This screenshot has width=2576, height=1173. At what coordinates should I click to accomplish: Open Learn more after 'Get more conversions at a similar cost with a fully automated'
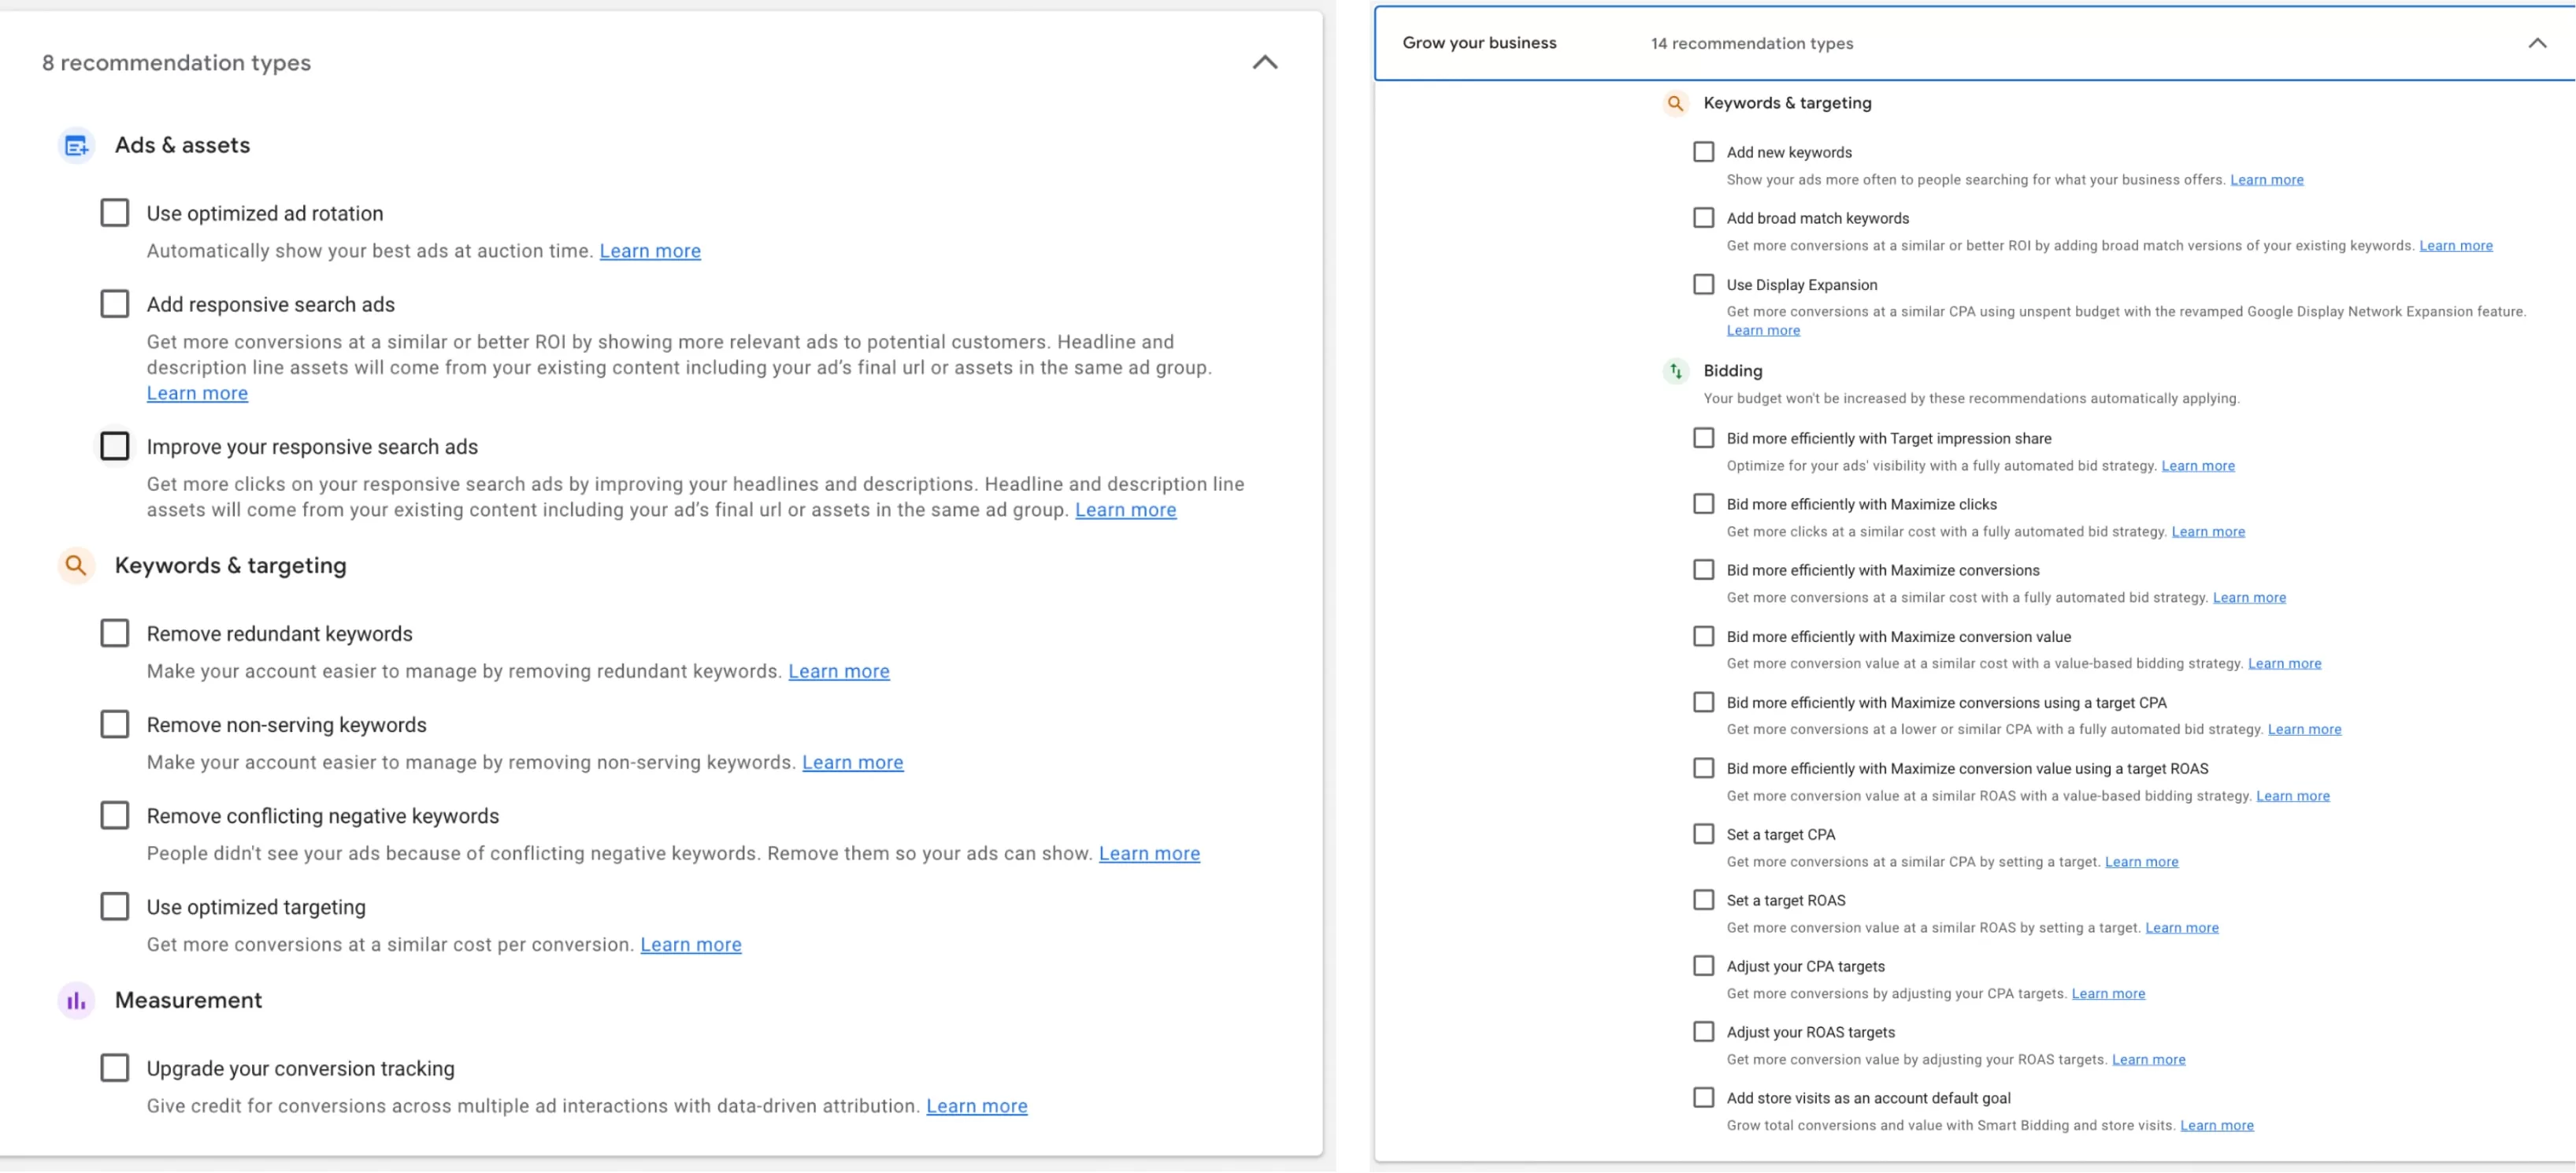tap(2249, 598)
